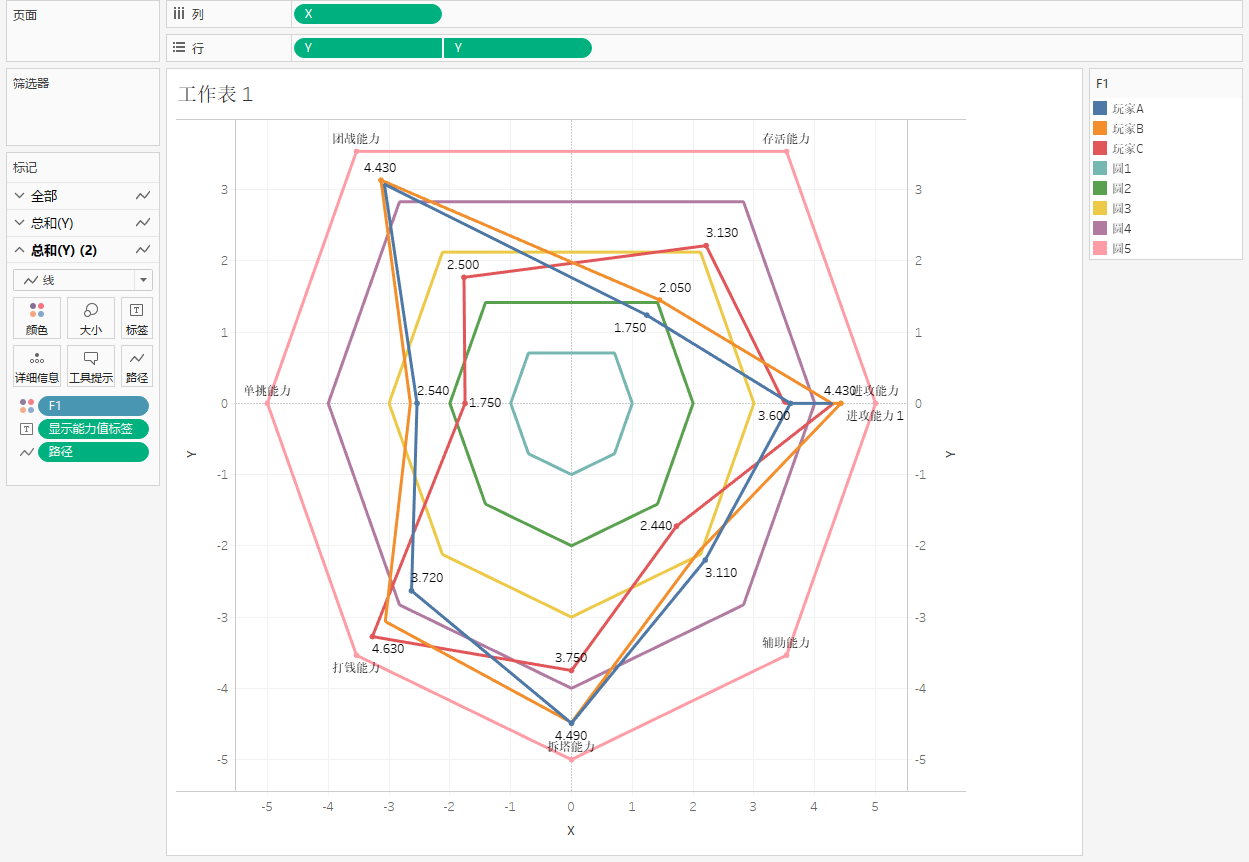This screenshot has height=862, width=1249.
Task: Click the 打钱能力 axis label on chart
Action: (356, 667)
